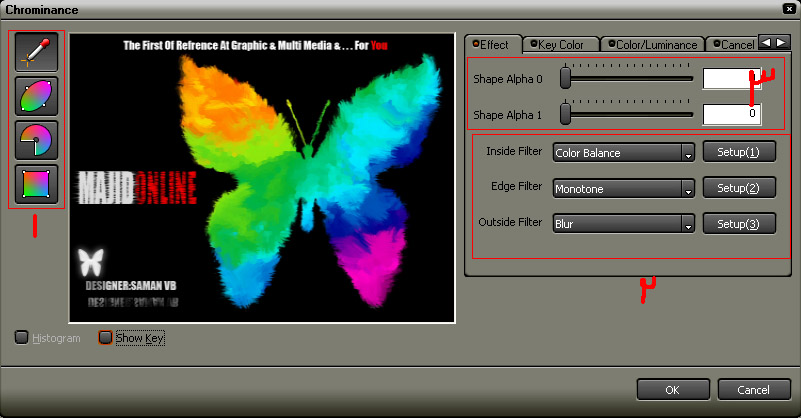This screenshot has width=801, height=418.
Task: Open the Edge Filter Monotone dropdown
Action: [624, 189]
